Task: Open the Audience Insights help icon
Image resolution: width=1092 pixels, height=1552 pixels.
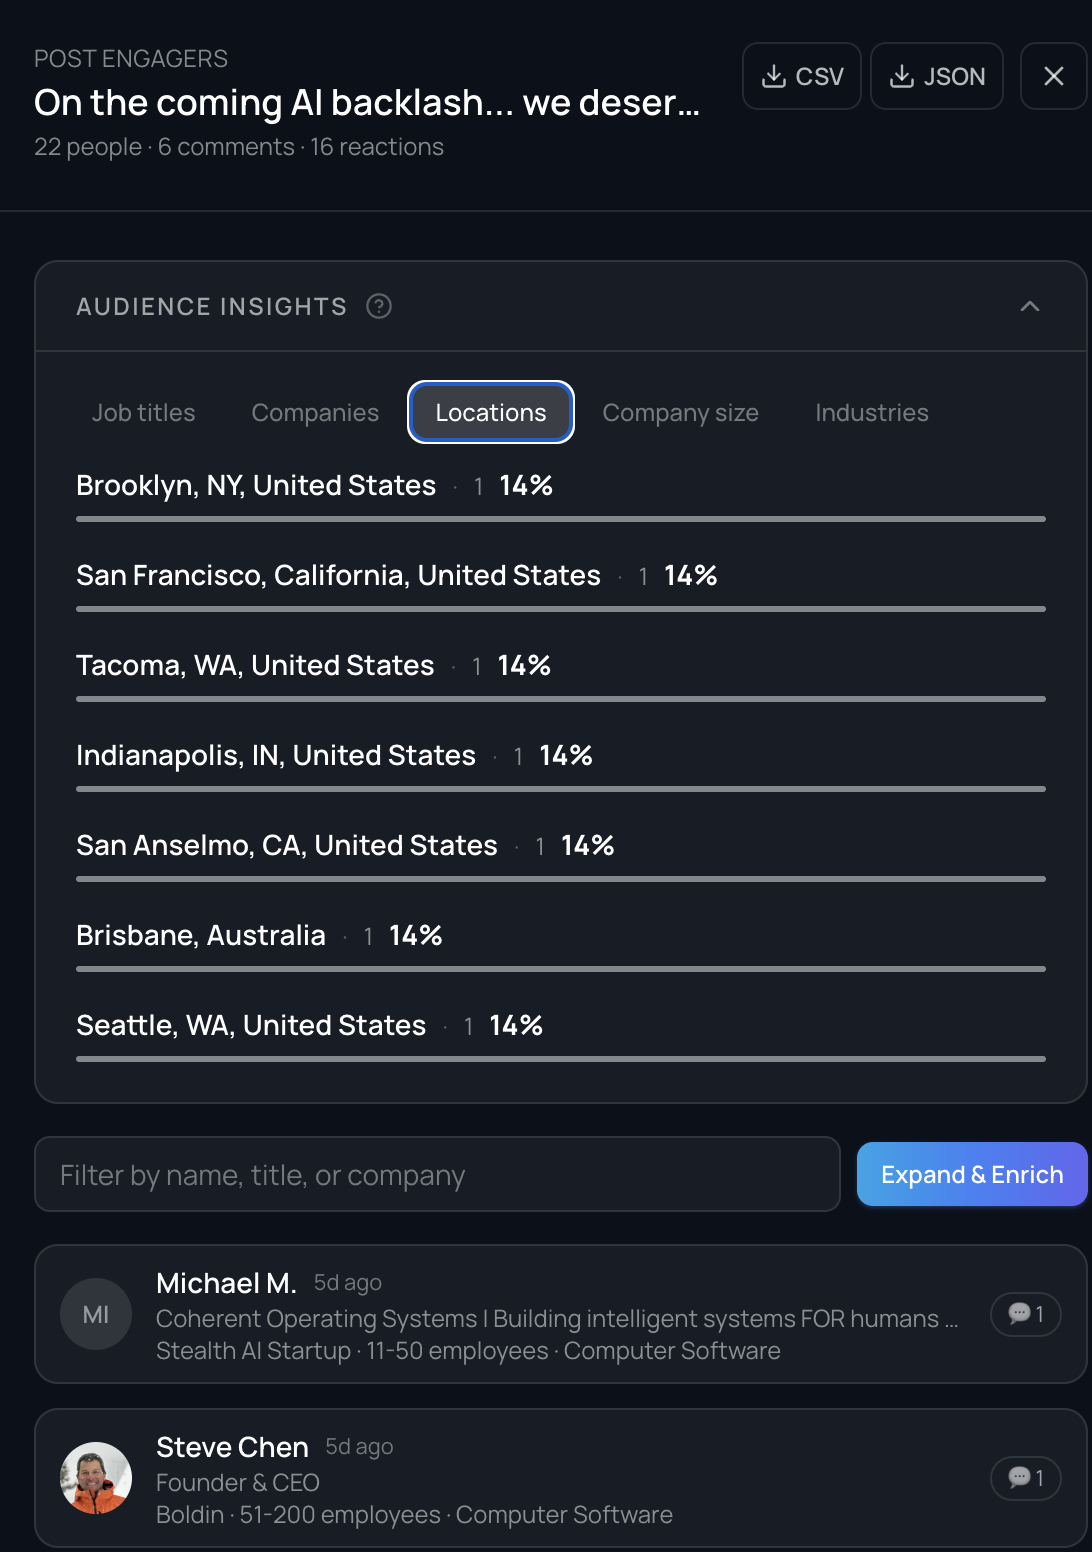Action: click(x=379, y=306)
